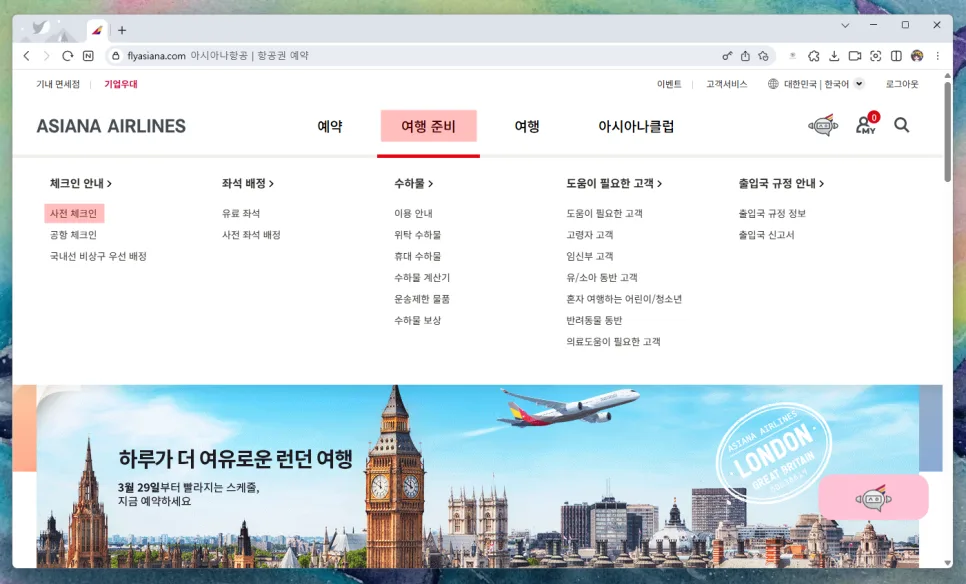Open the browser three-dot menu
This screenshot has height=584, width=966.
[938, 55]
